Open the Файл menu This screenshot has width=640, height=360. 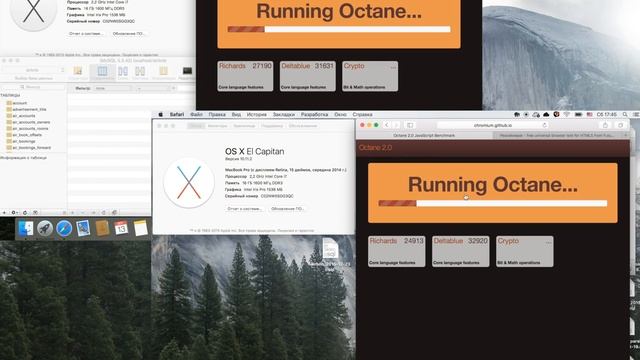pos(196,115)
